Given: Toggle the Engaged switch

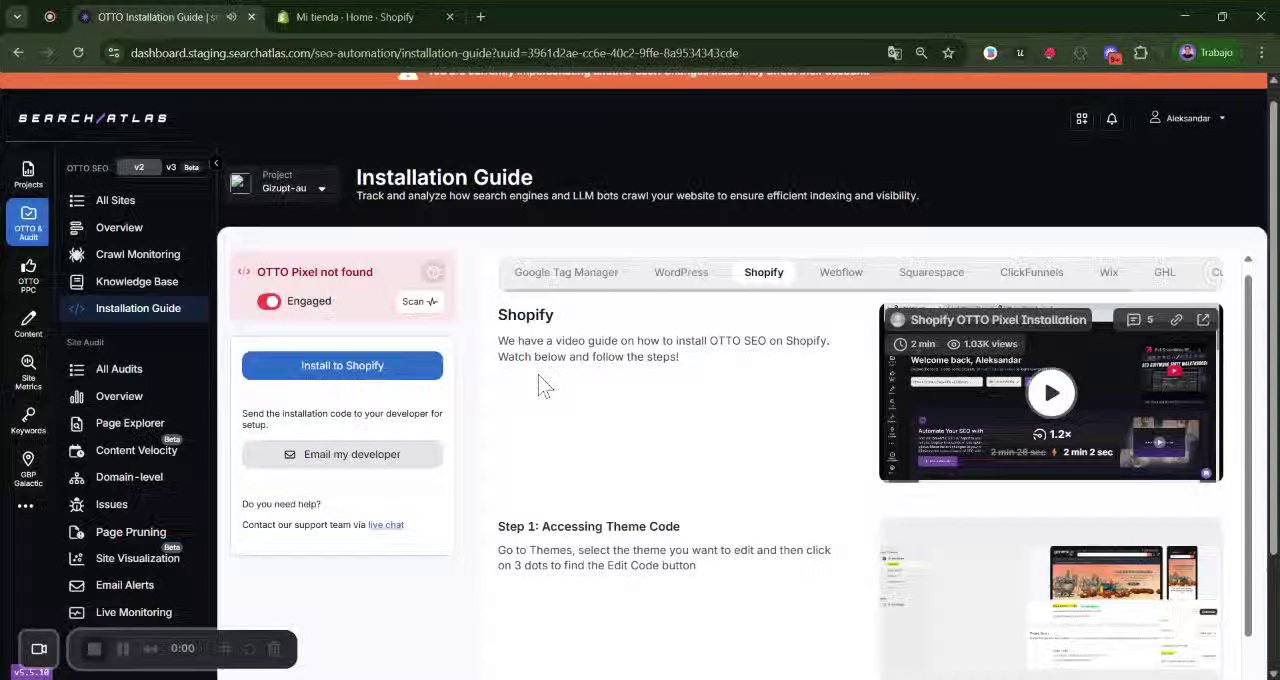Looking at the screenshot, I should point(269,301).
